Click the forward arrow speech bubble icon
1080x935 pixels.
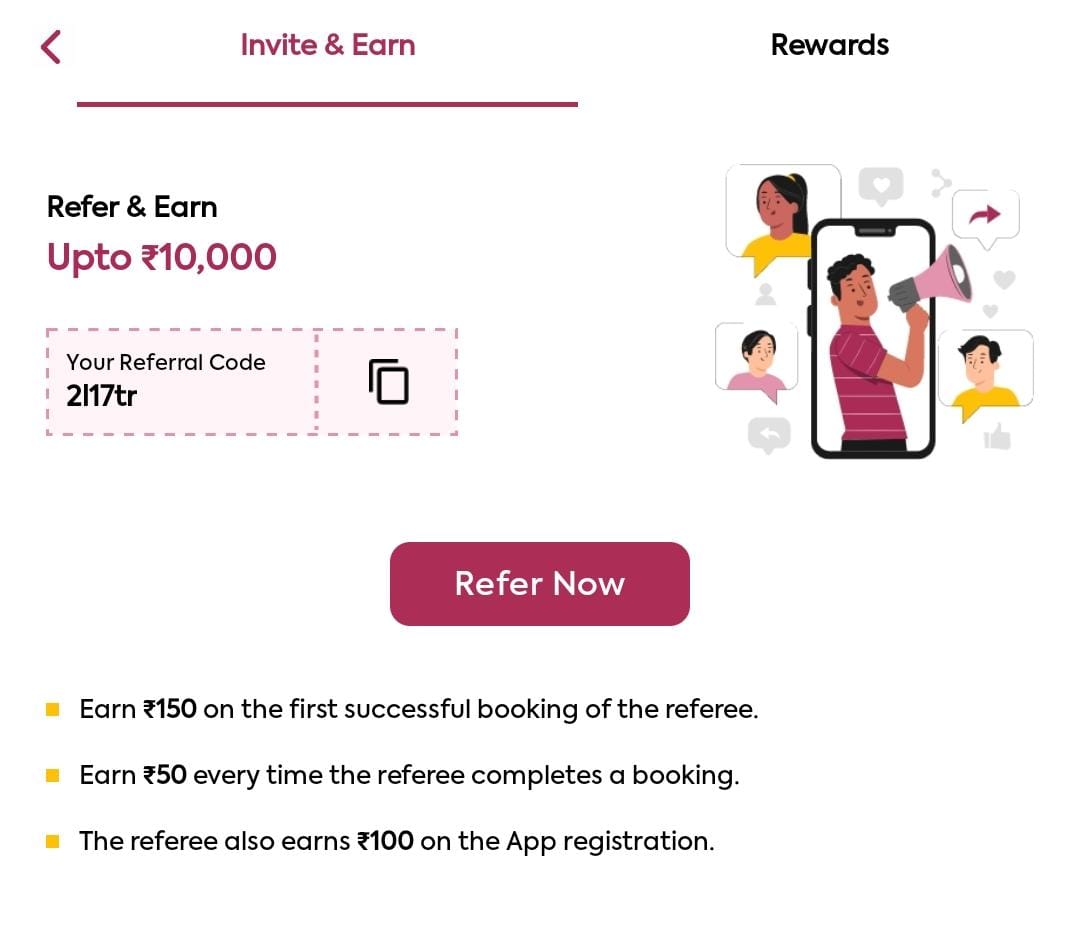985,214
